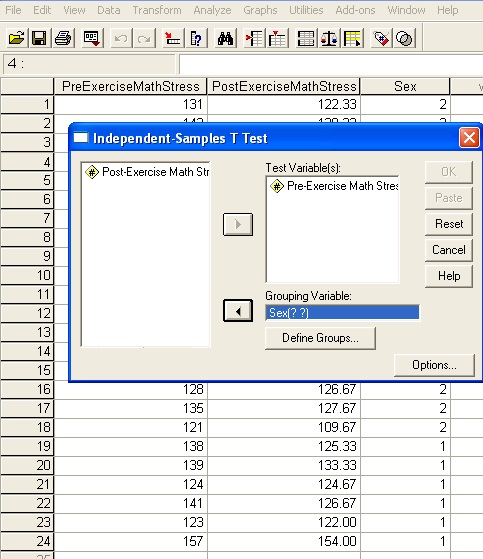Click the Define Groups... button

[x=320, y=338]
